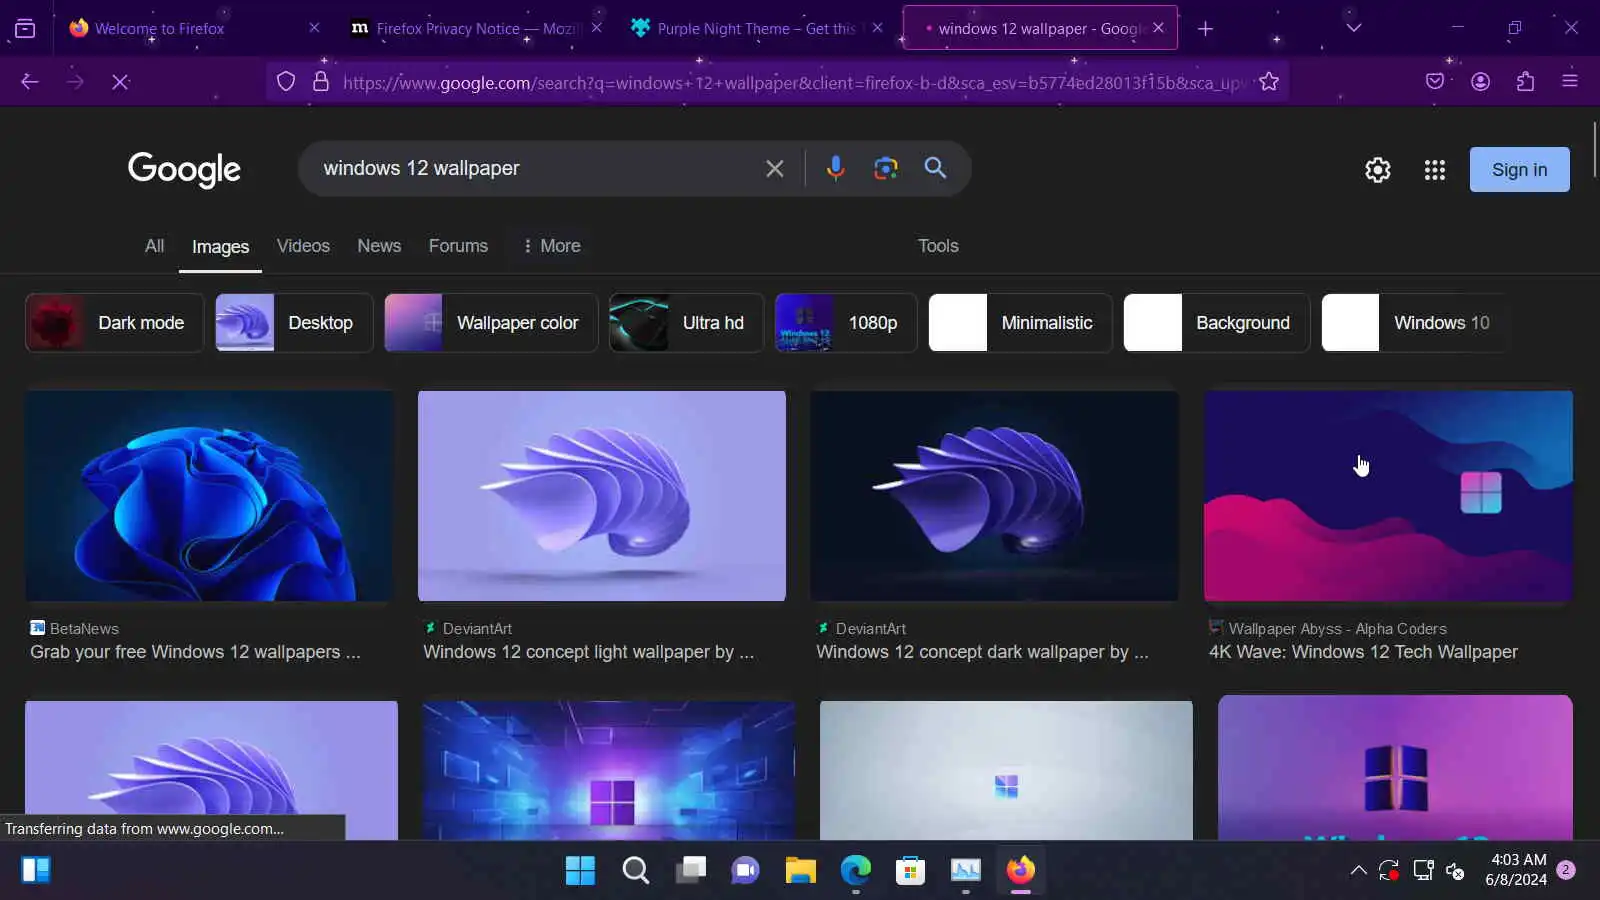Screen dimensions: 1600x900
Task: Open the tracking protection shield icon
Action: [286, 82]
